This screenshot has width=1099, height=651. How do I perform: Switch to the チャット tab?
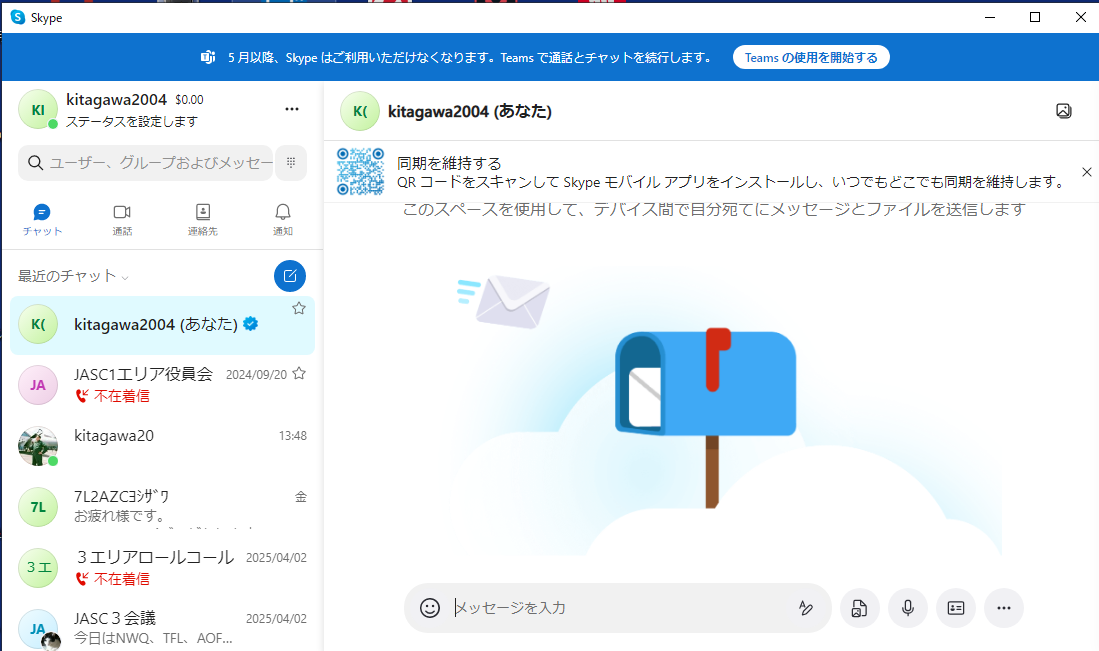pyautogui.click(x=42, y=219)
